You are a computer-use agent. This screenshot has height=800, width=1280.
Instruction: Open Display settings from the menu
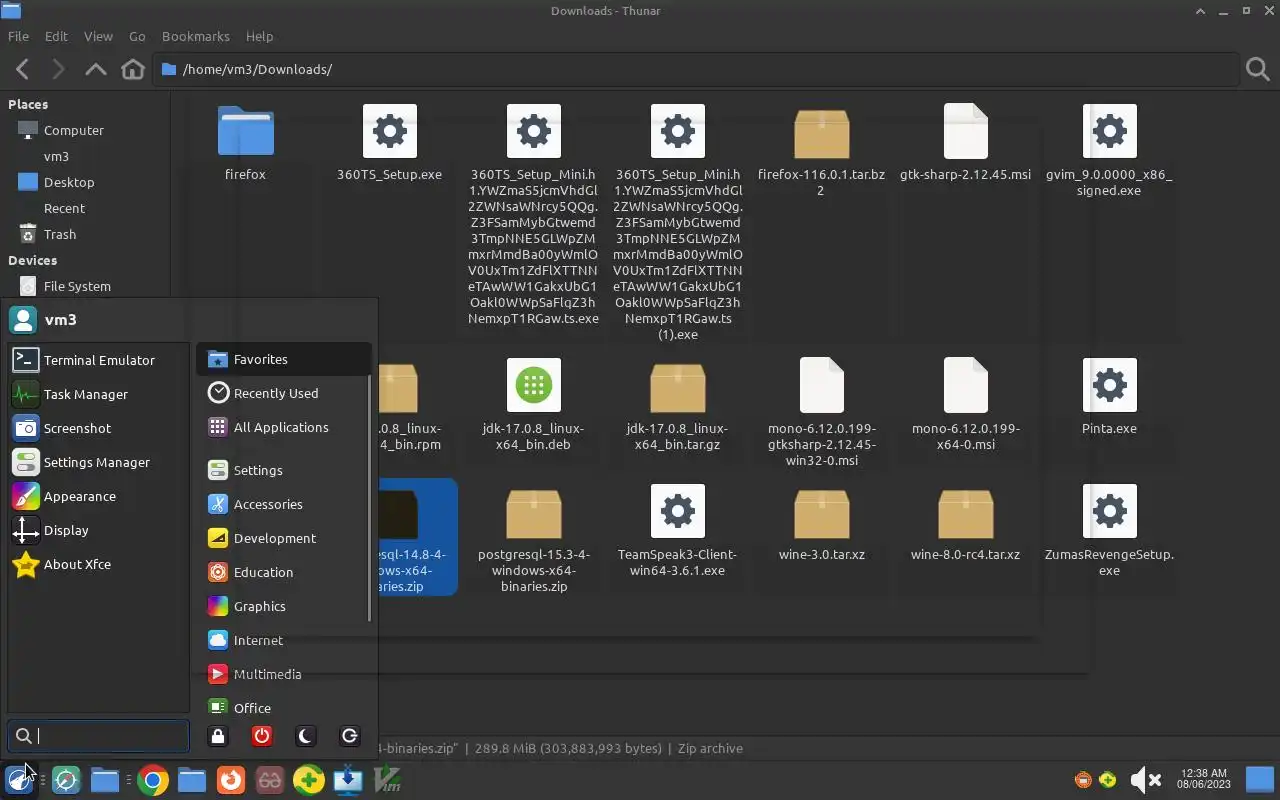pos(98,530)
